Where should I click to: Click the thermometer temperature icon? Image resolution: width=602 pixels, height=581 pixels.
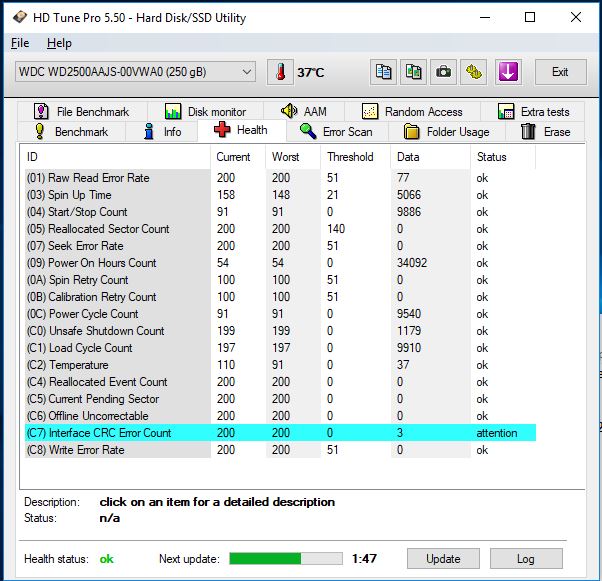pos(280,72)
